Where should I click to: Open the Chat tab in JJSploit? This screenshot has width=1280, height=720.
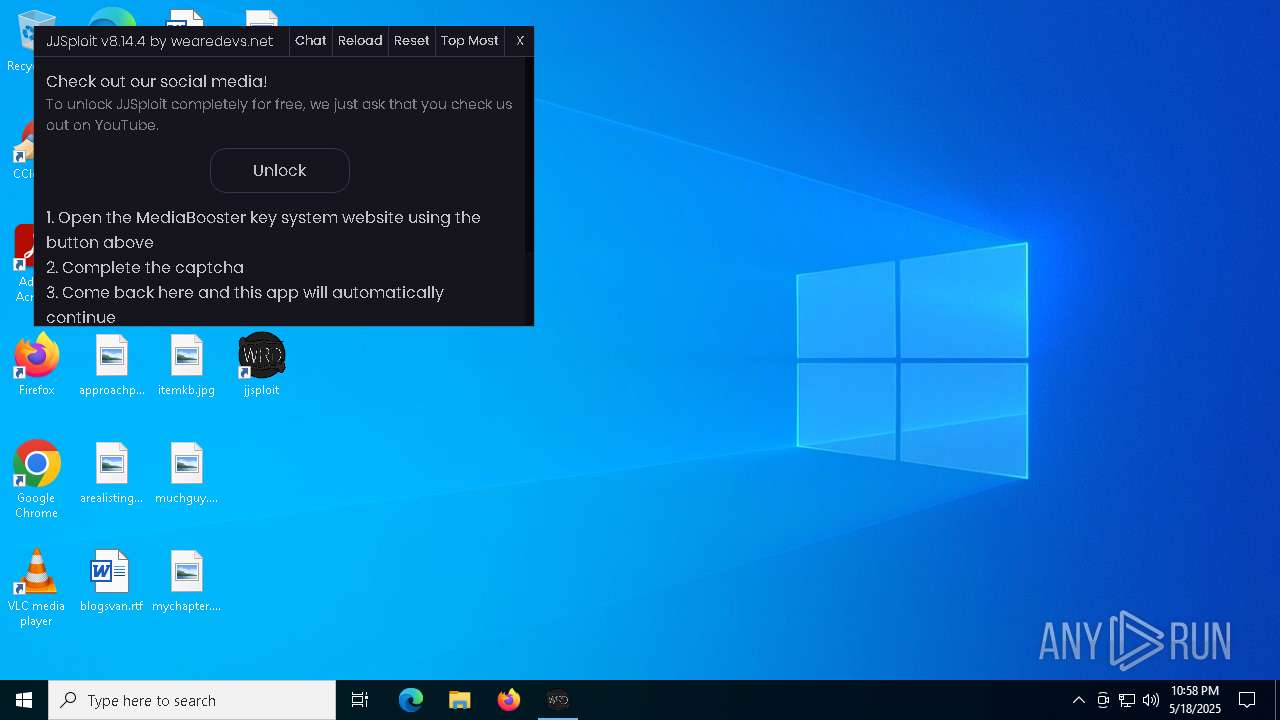[310, 41]
